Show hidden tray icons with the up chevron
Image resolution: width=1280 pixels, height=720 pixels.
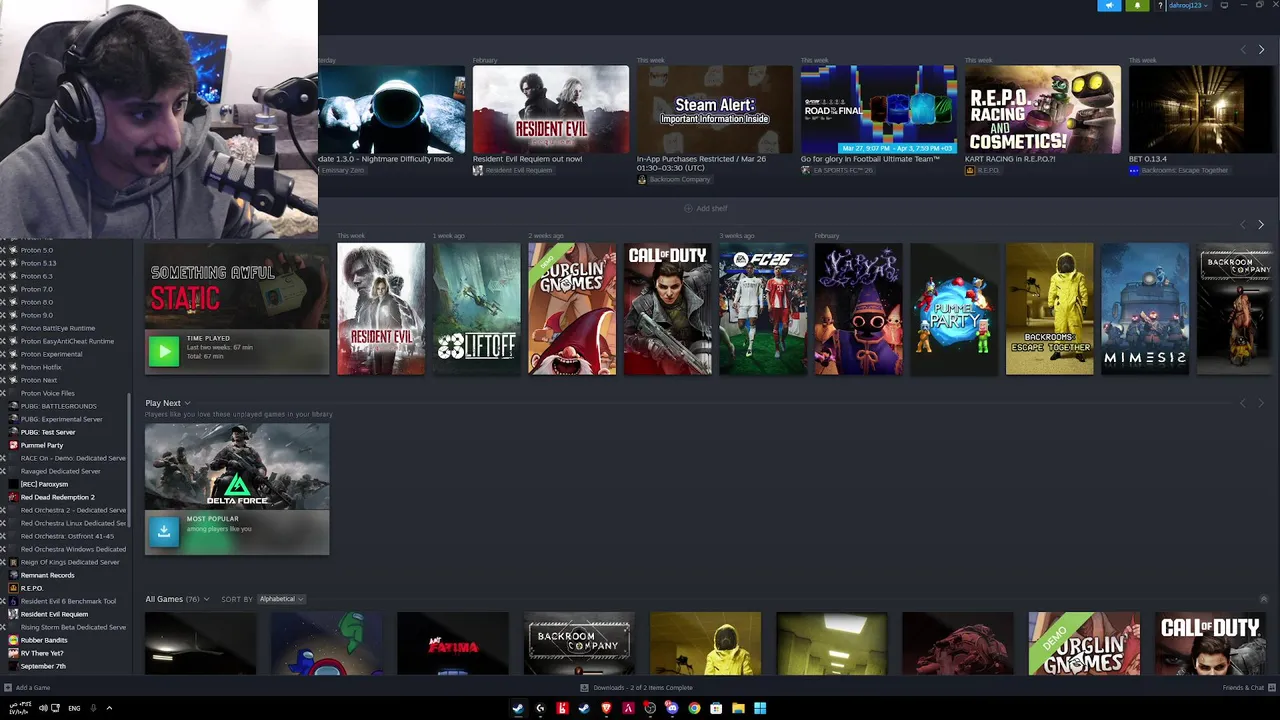[x=109, y=708]
